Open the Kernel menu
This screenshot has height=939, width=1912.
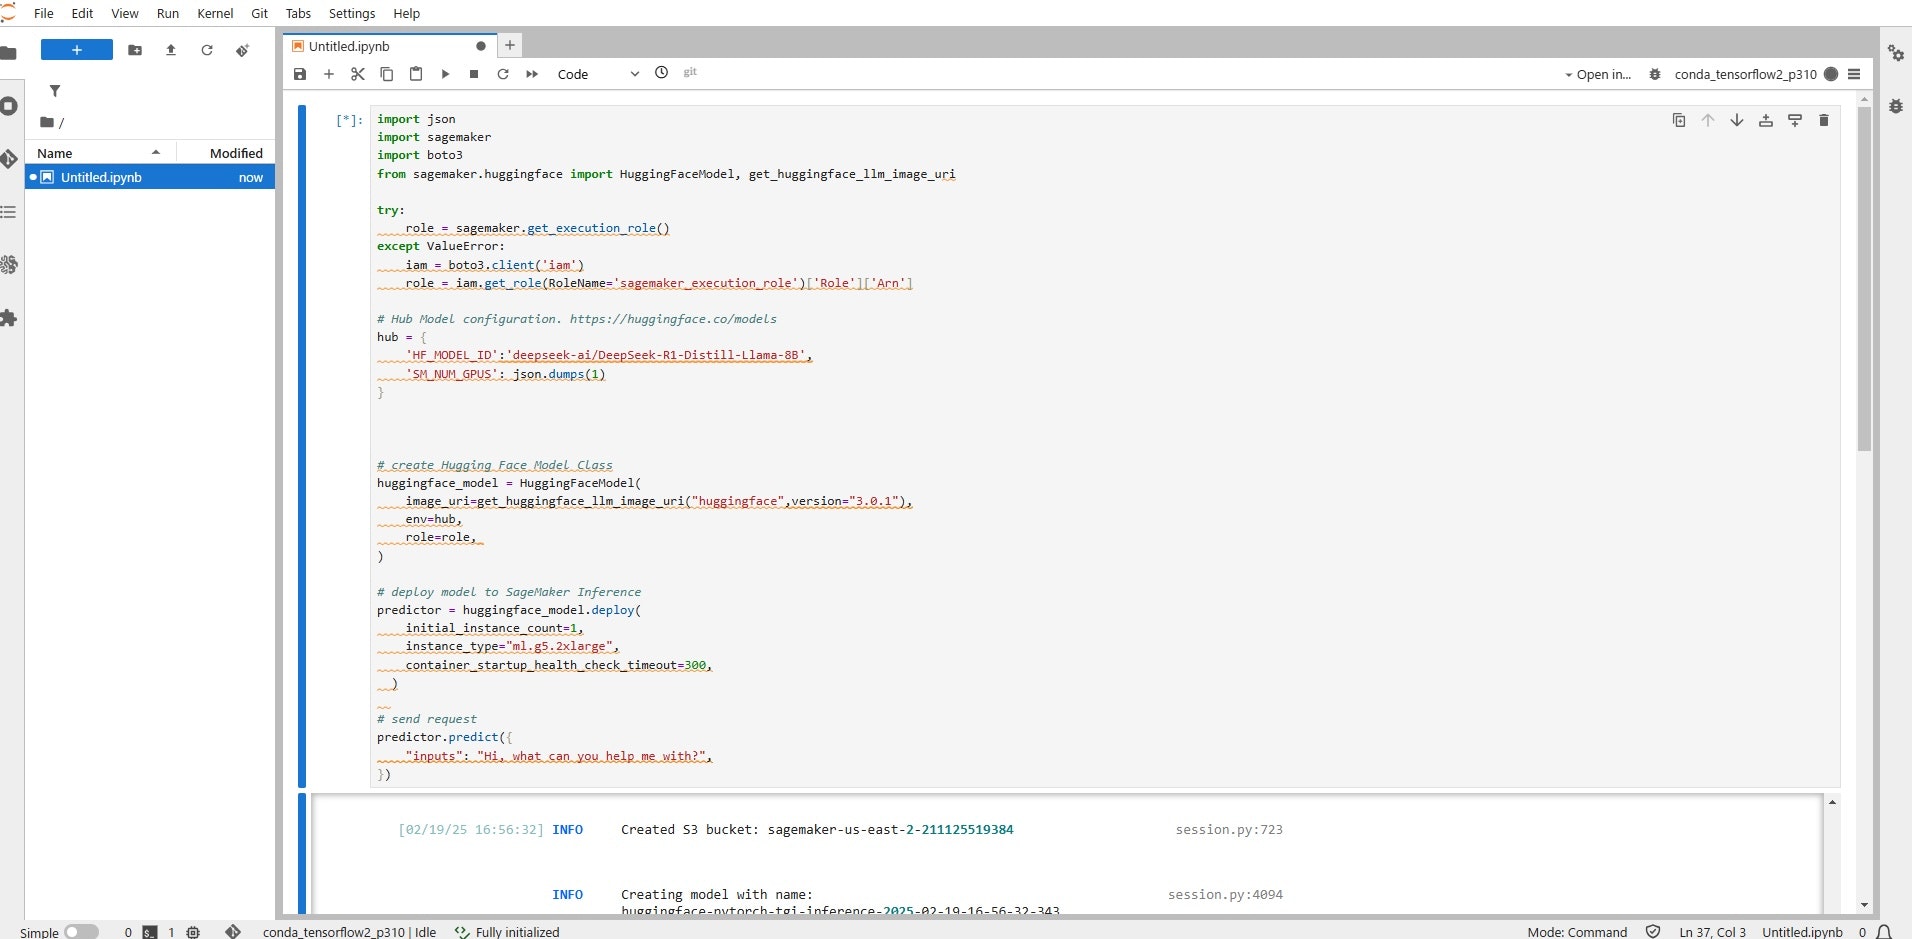(215, 13)
